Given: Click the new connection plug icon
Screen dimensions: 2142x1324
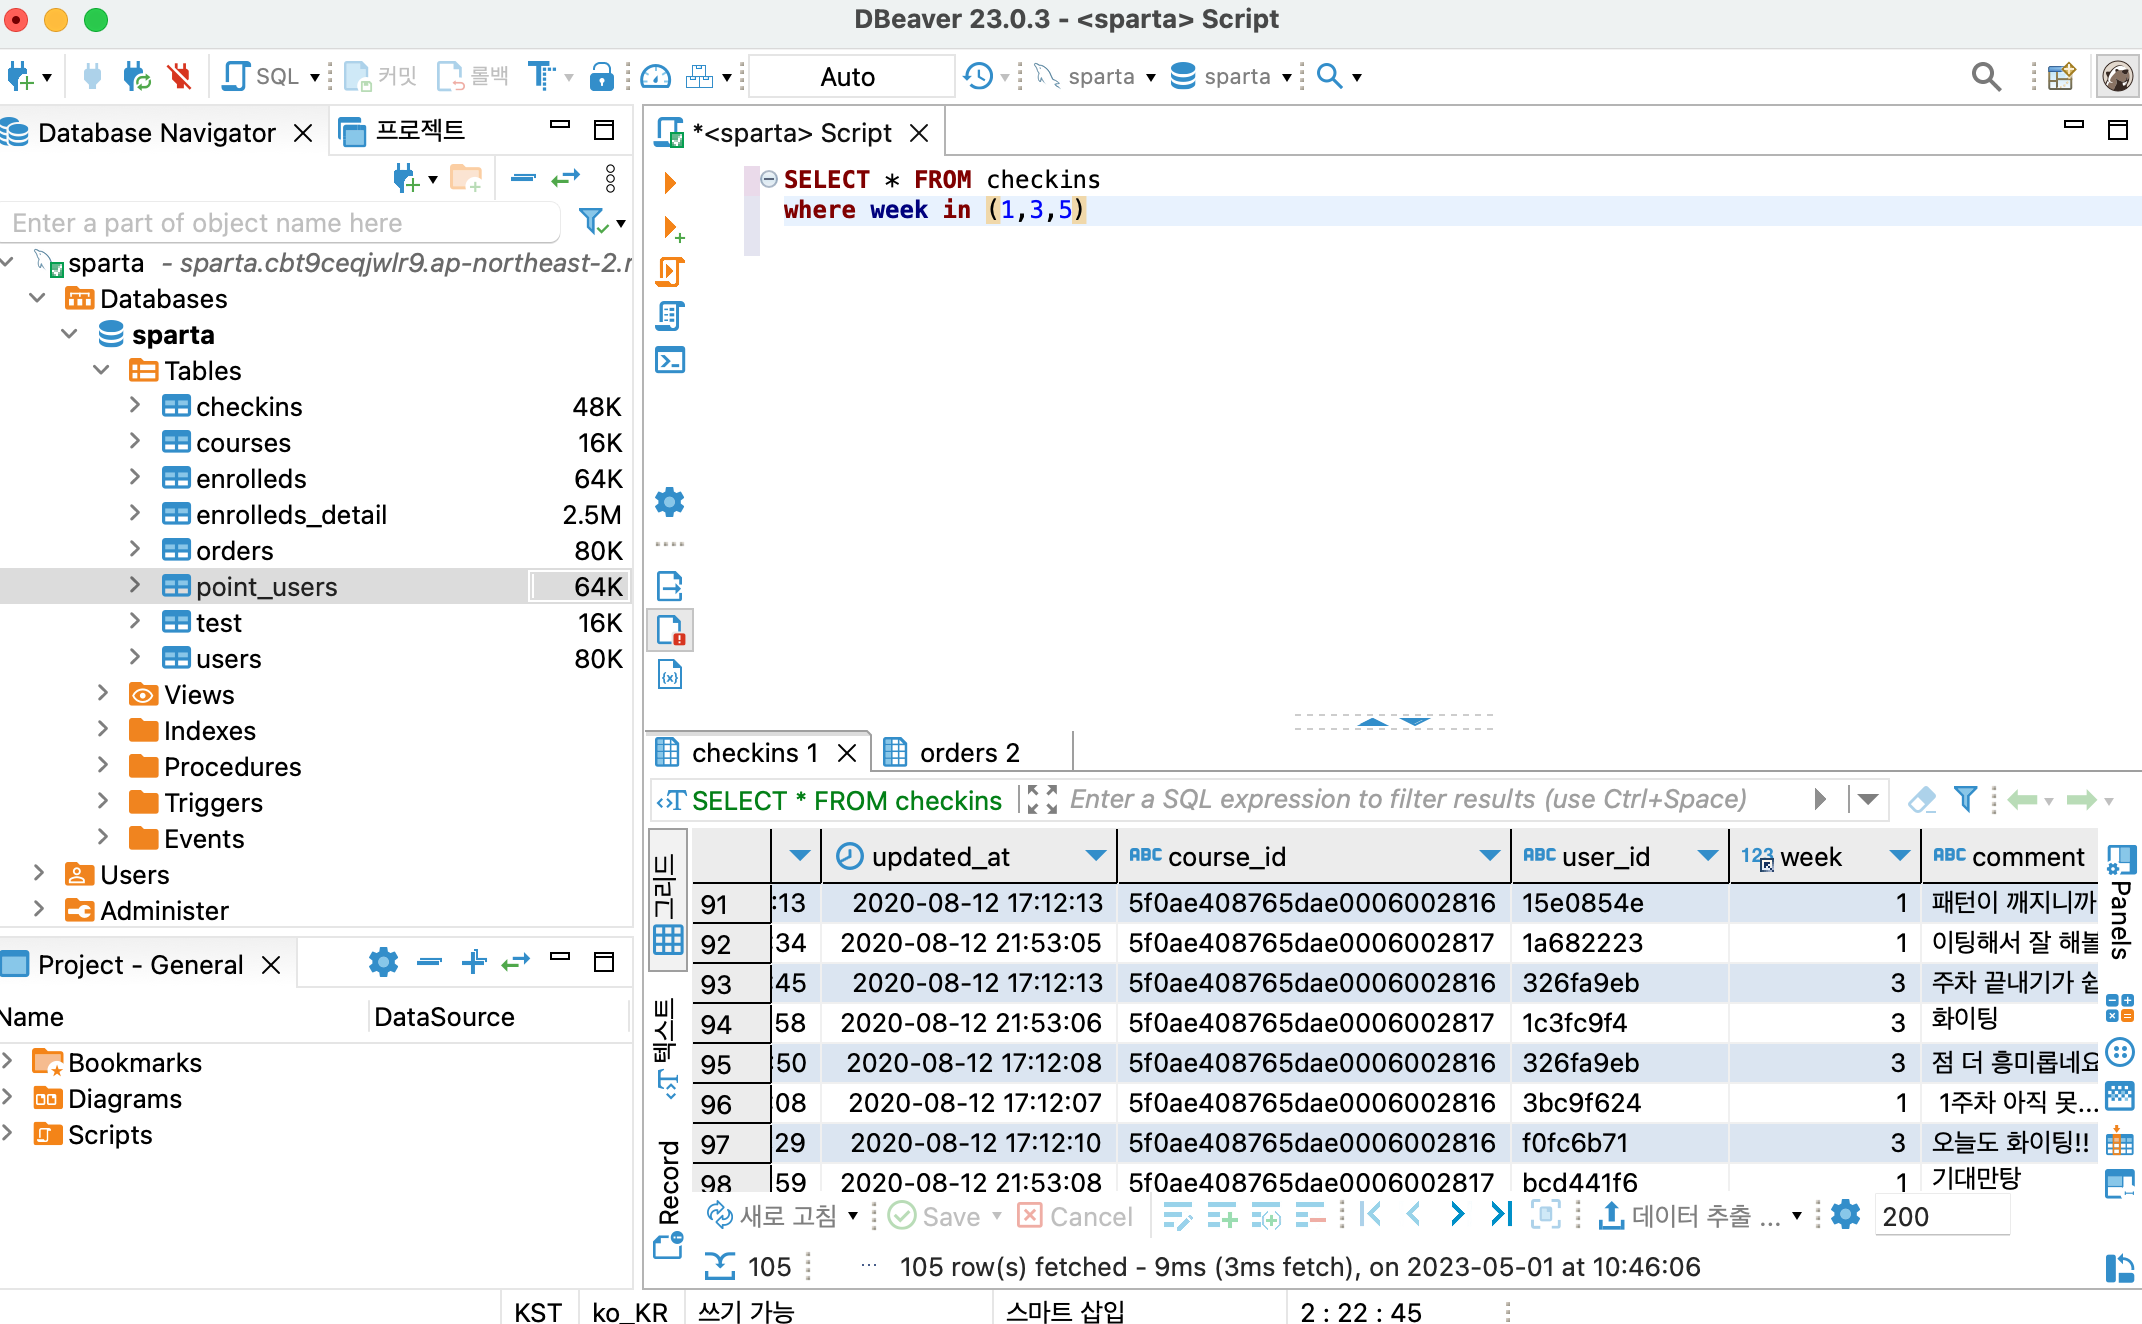Looking at the screenshot, I should [x=20, y=76].
